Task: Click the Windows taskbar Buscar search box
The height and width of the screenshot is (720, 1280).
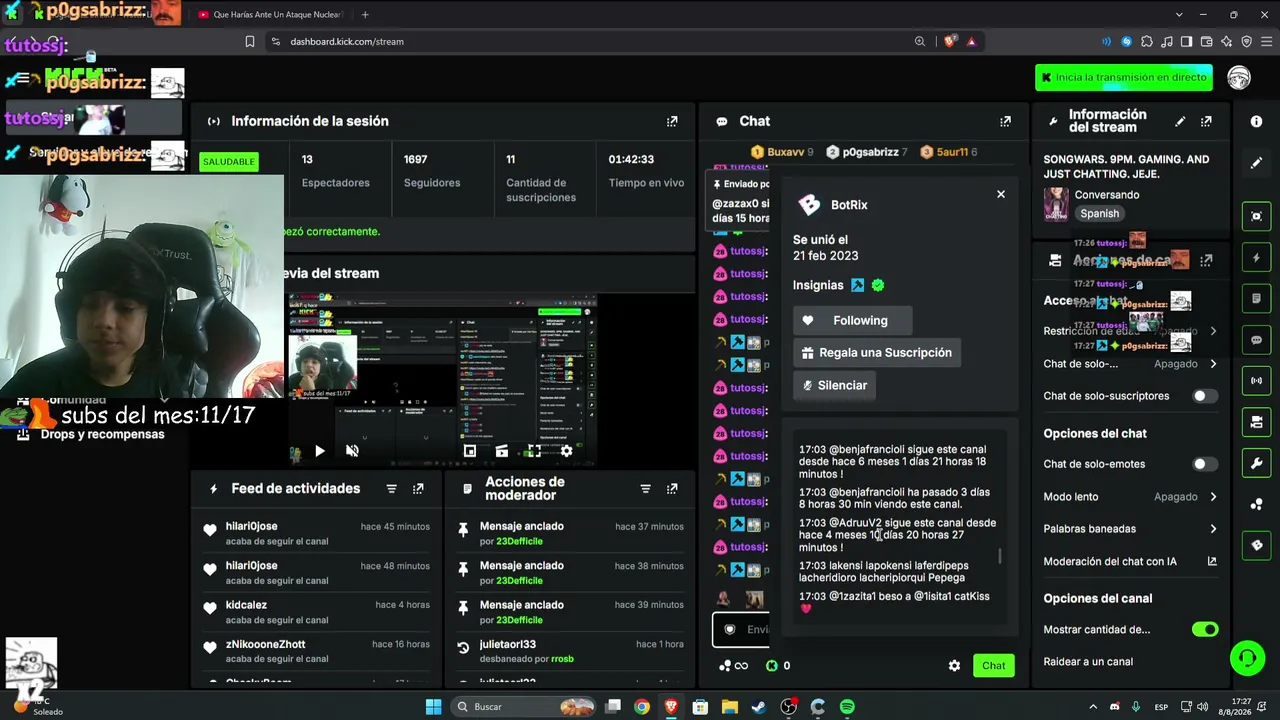Action: 522,707
